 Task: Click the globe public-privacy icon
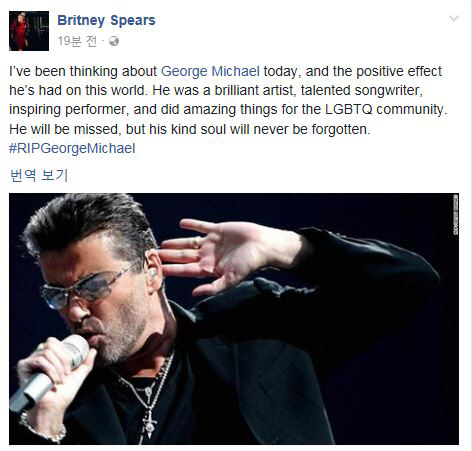click(x=114, y=41)
